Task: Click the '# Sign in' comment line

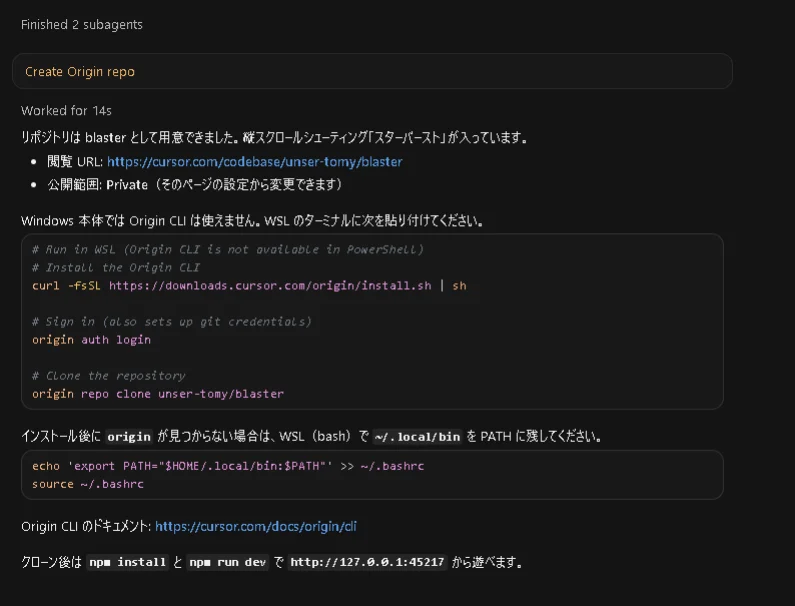Action: (172, 322)
